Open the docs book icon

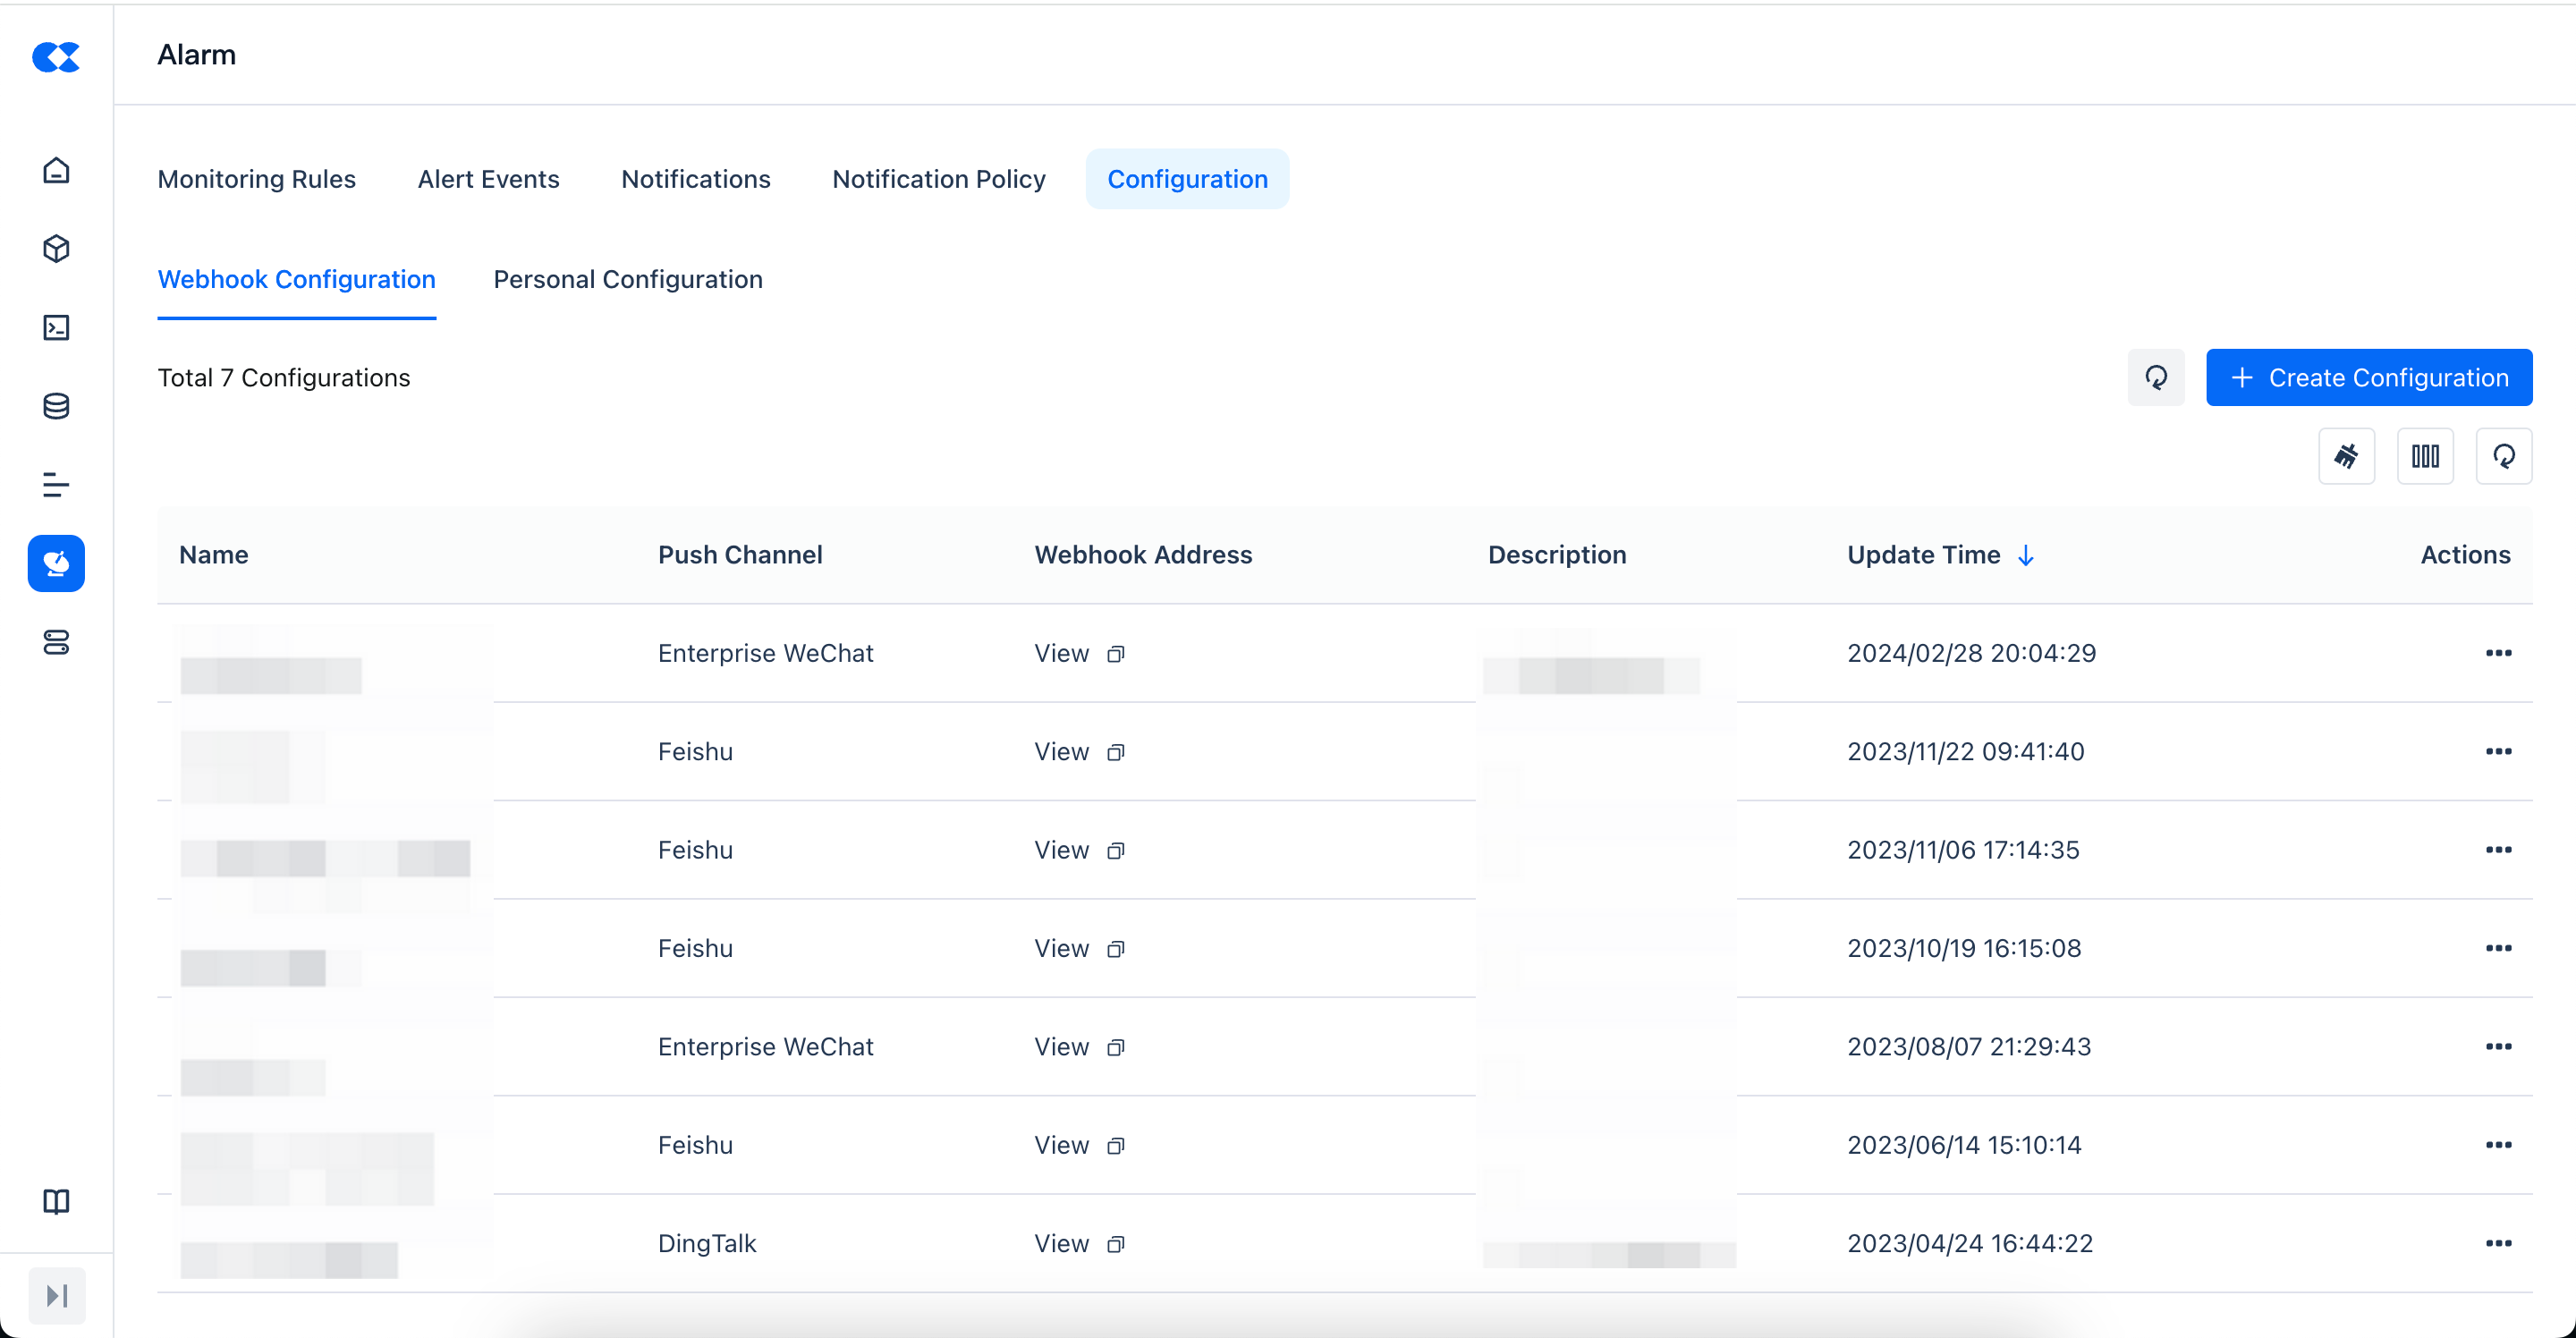click(x=56, y=1201)
